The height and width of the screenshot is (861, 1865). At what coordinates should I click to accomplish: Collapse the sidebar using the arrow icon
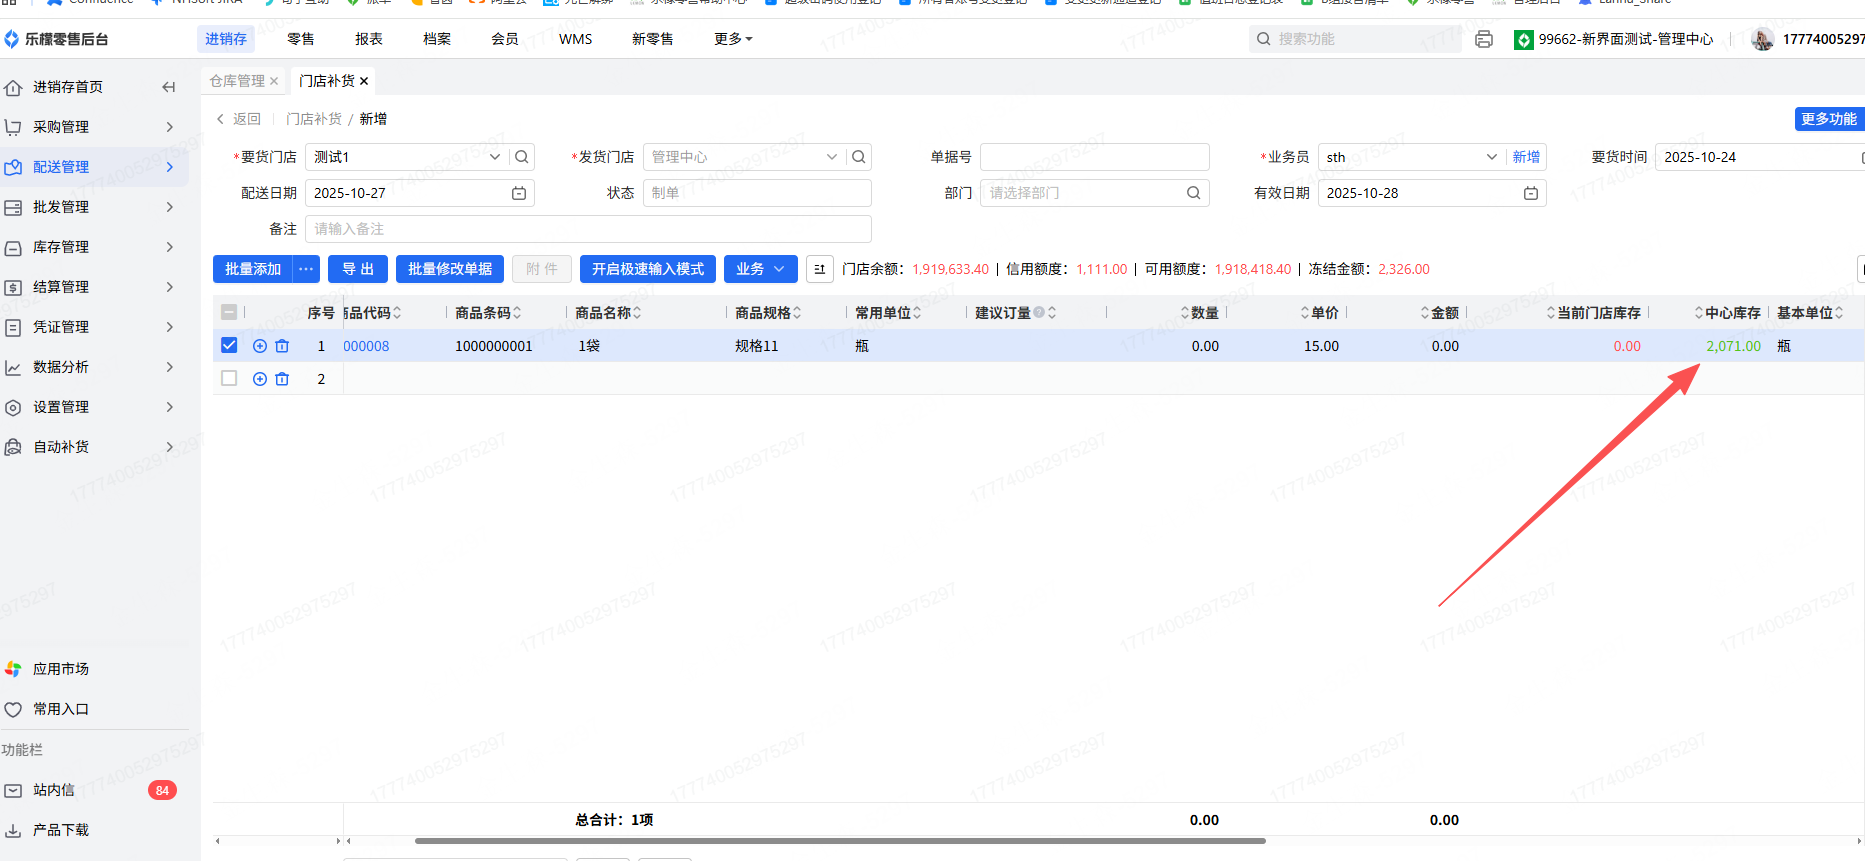(169, 87)
